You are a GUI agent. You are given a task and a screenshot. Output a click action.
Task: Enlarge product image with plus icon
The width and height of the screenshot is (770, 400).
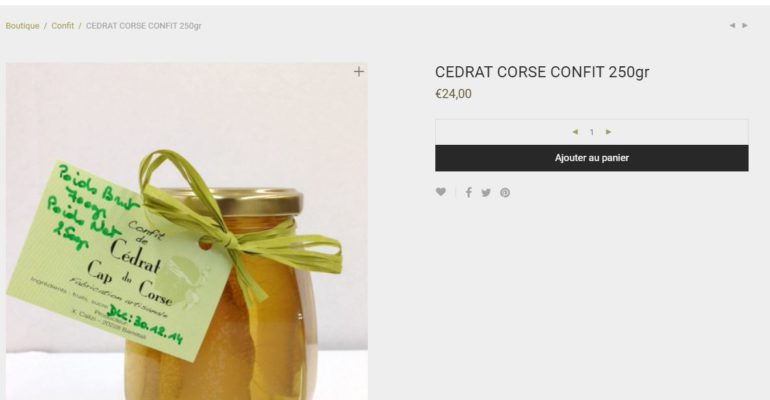coord(359,72)
